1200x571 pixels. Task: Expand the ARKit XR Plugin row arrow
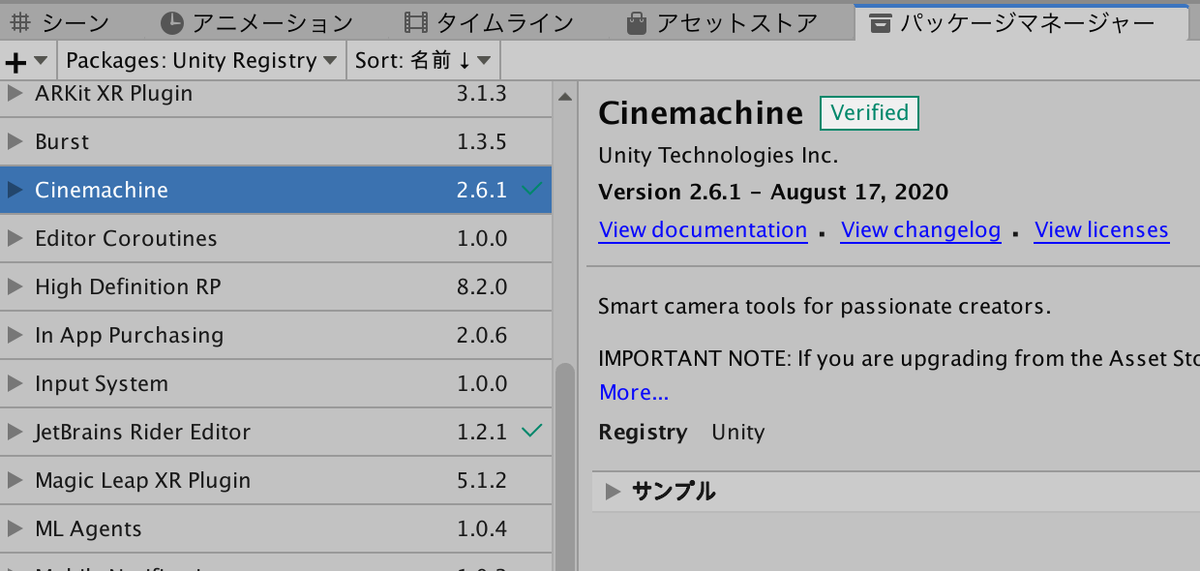[x=14, y=94]
